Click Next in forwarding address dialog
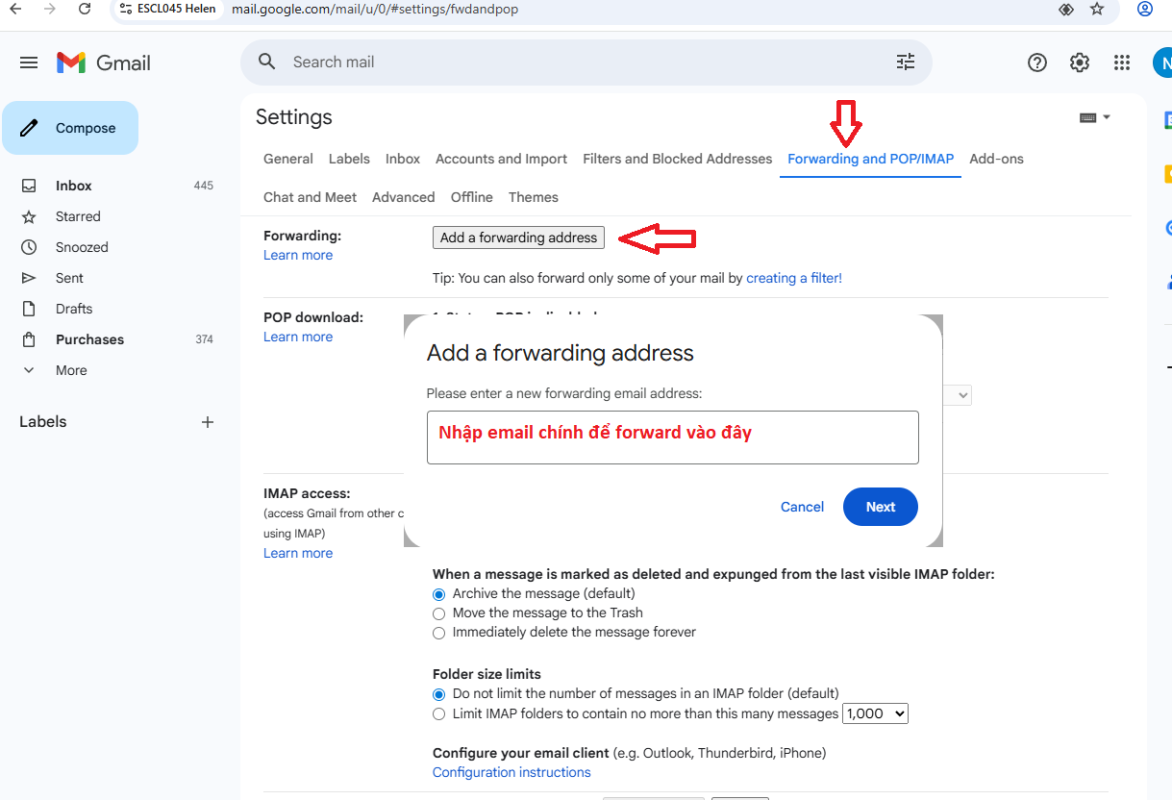1172x800 pixels. [x=880, y=507]
